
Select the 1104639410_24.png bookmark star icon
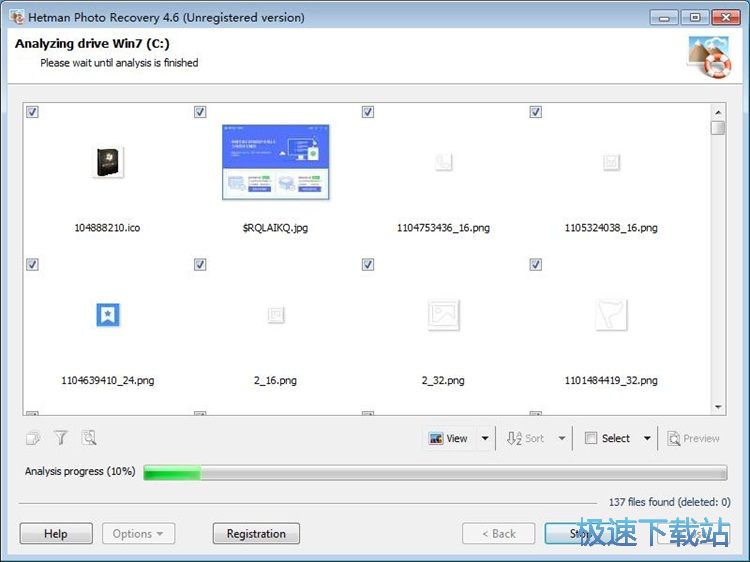point(107,315)
